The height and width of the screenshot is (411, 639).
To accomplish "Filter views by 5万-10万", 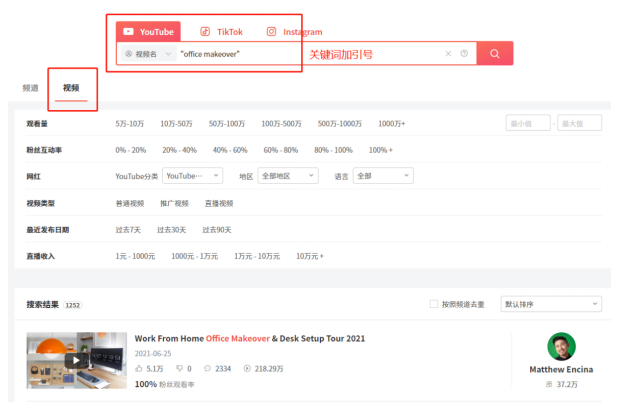I will point(130,123).
